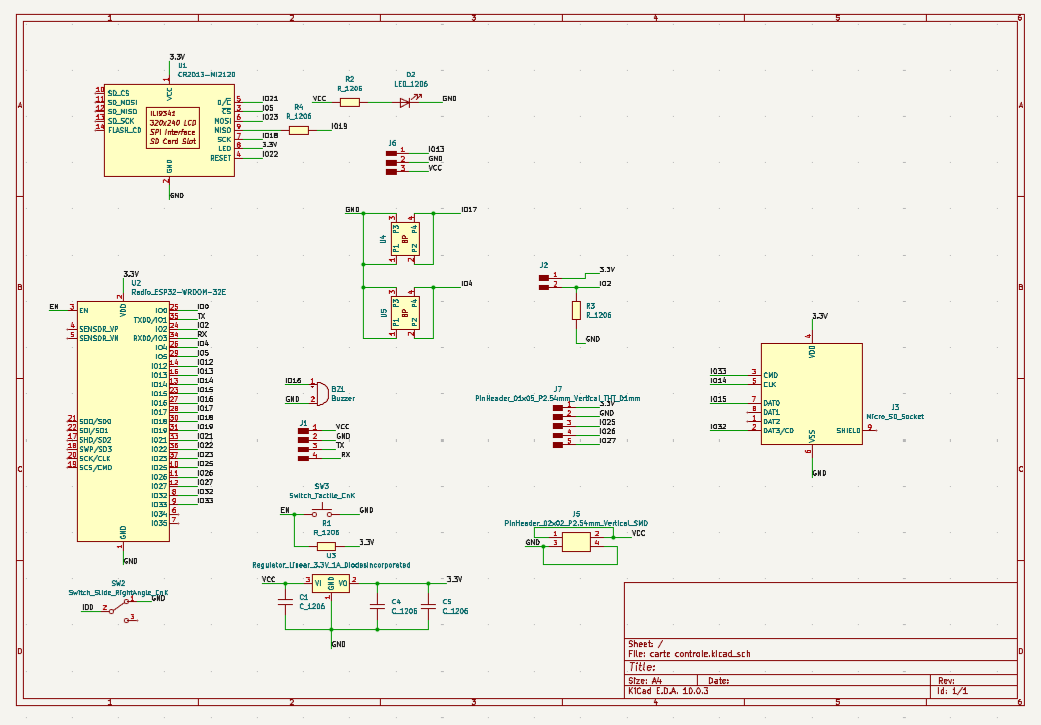Click the J6 reference designator
Viewport: 1041px width, 725px height.
[x=392, y=143]
